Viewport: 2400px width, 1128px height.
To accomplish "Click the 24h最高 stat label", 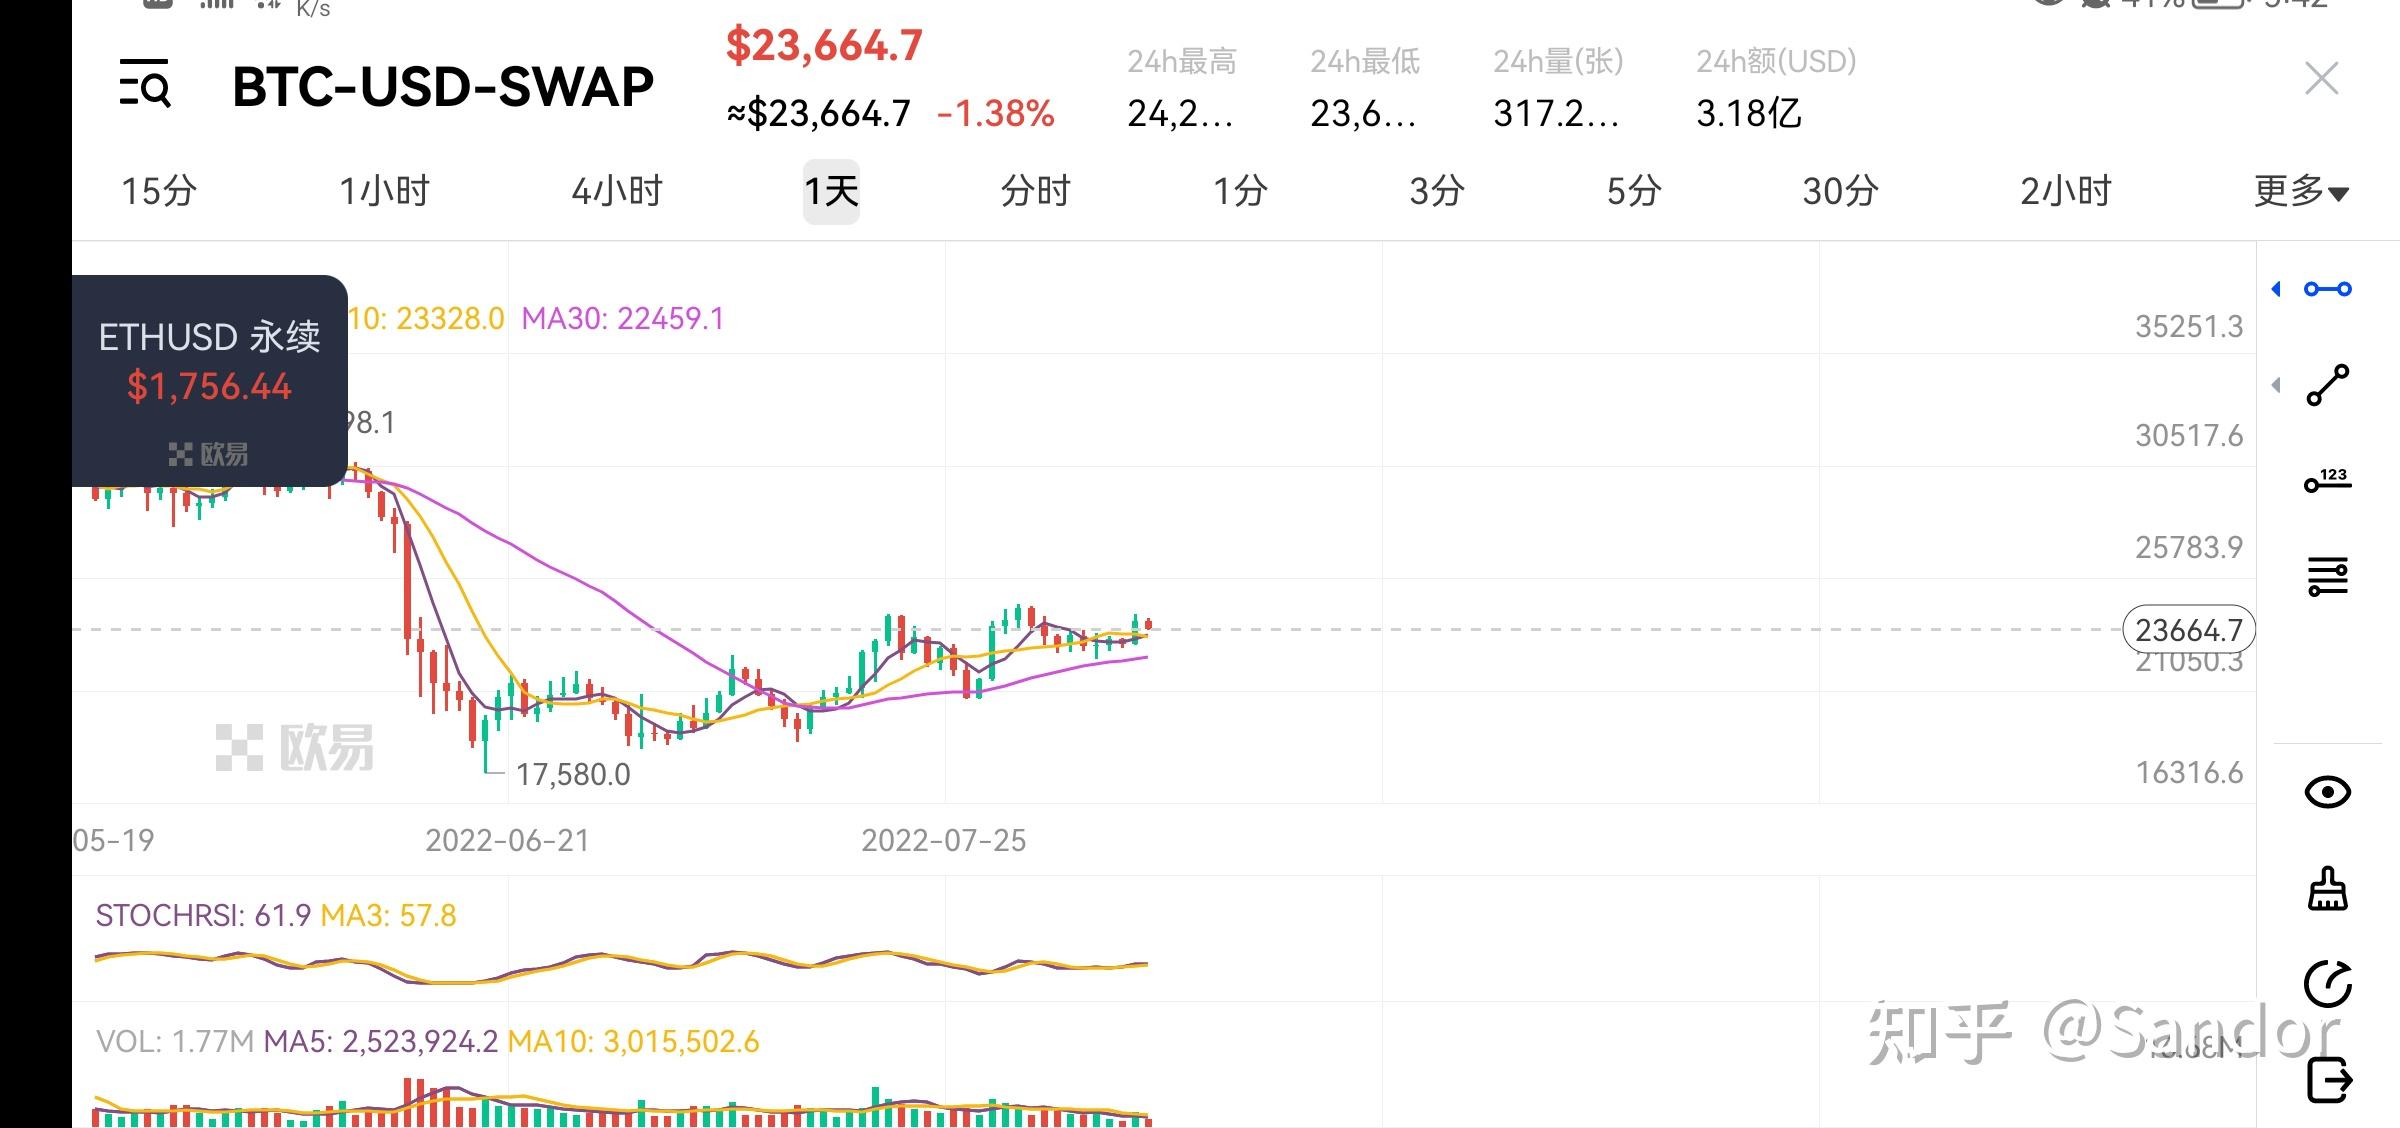I will tap(1181, 62).
